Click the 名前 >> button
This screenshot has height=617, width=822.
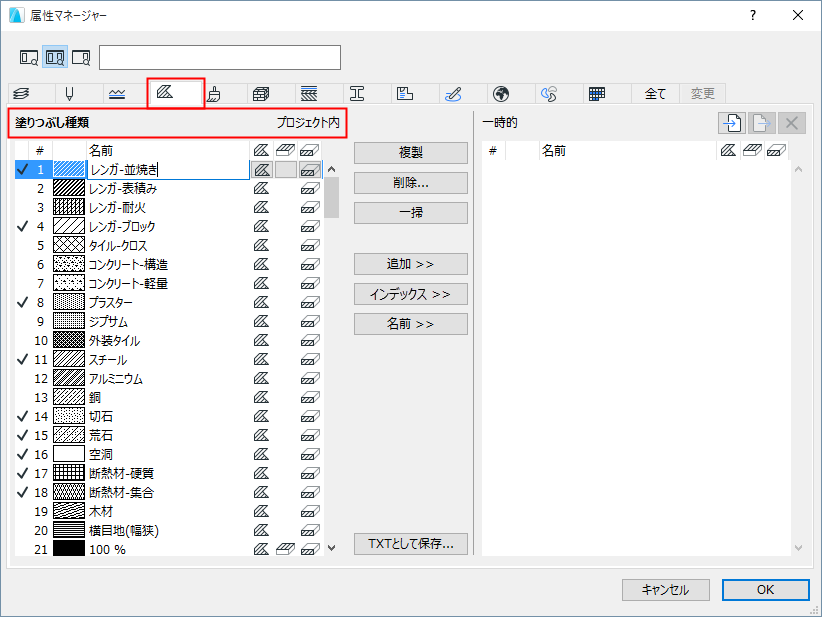410,324
